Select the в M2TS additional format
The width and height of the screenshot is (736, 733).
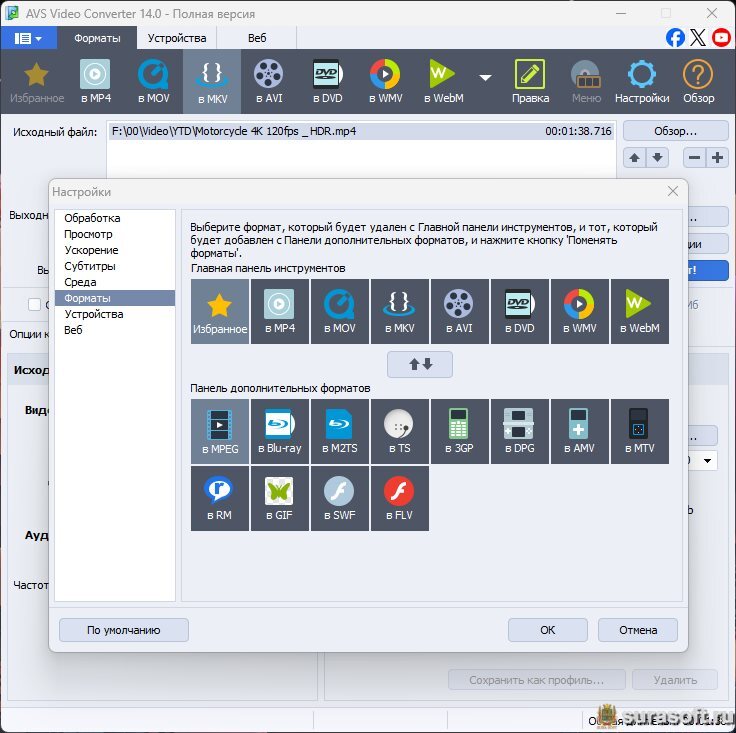(340, 432)
